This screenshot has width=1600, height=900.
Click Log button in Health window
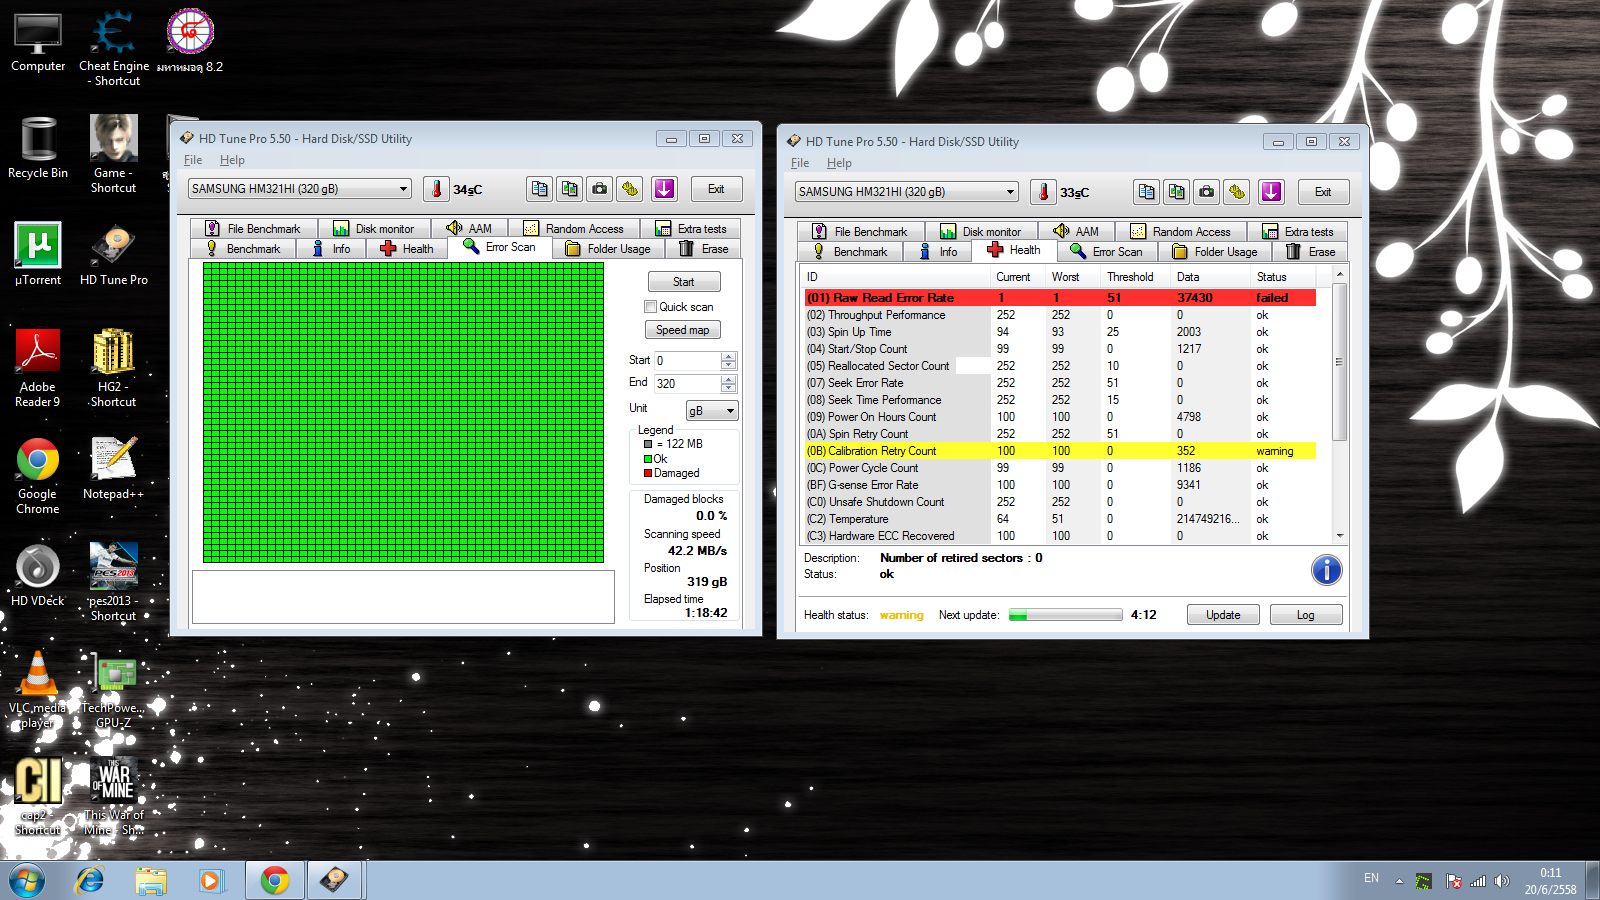coord(1306,615)
